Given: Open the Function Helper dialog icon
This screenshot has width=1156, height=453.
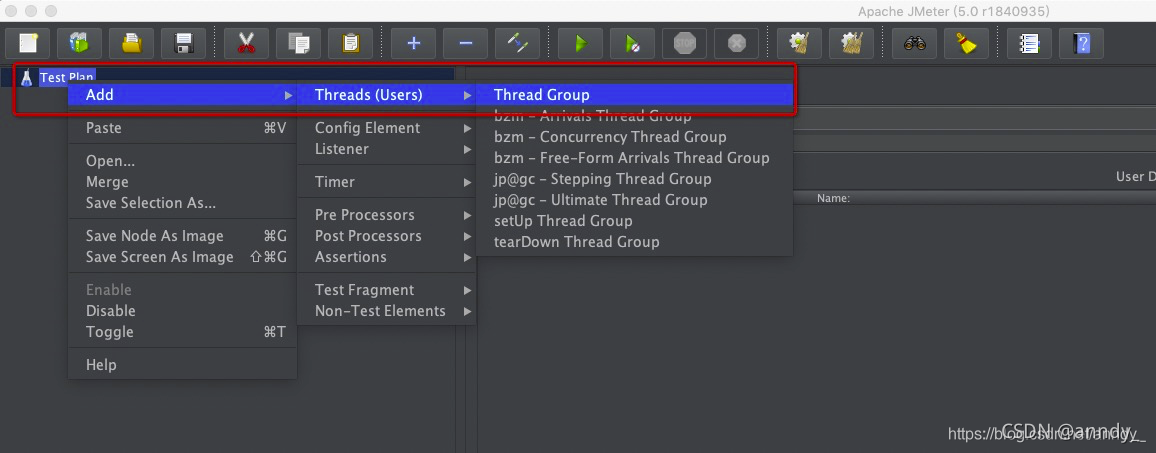Looking at the screenshot, I should [x=1029, y=44].
